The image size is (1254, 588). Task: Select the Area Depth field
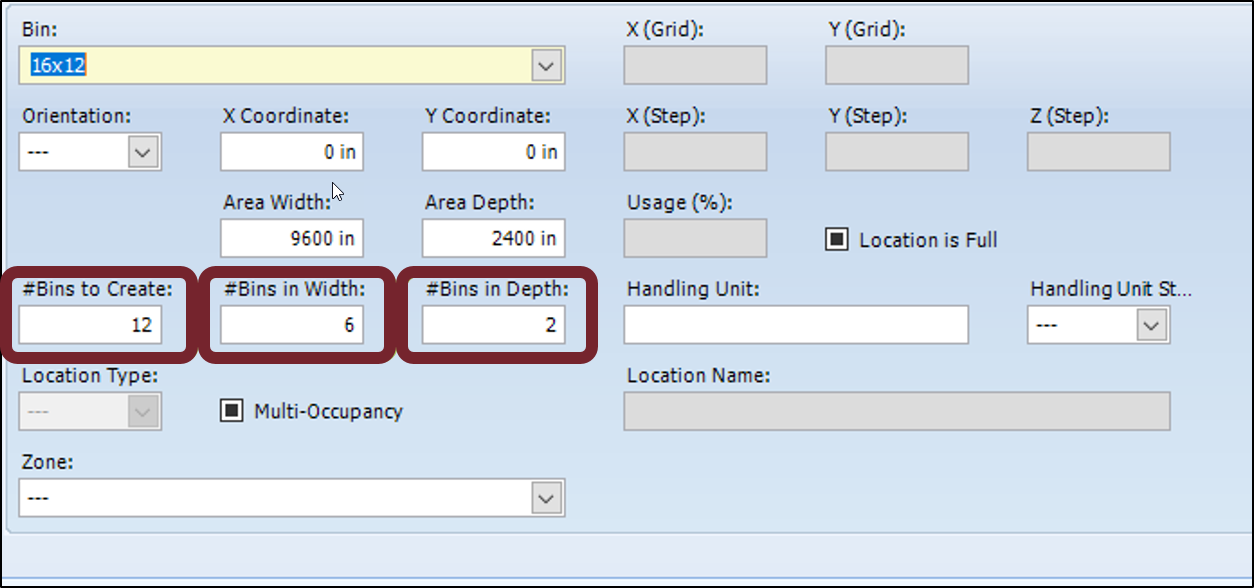point(493,239)
